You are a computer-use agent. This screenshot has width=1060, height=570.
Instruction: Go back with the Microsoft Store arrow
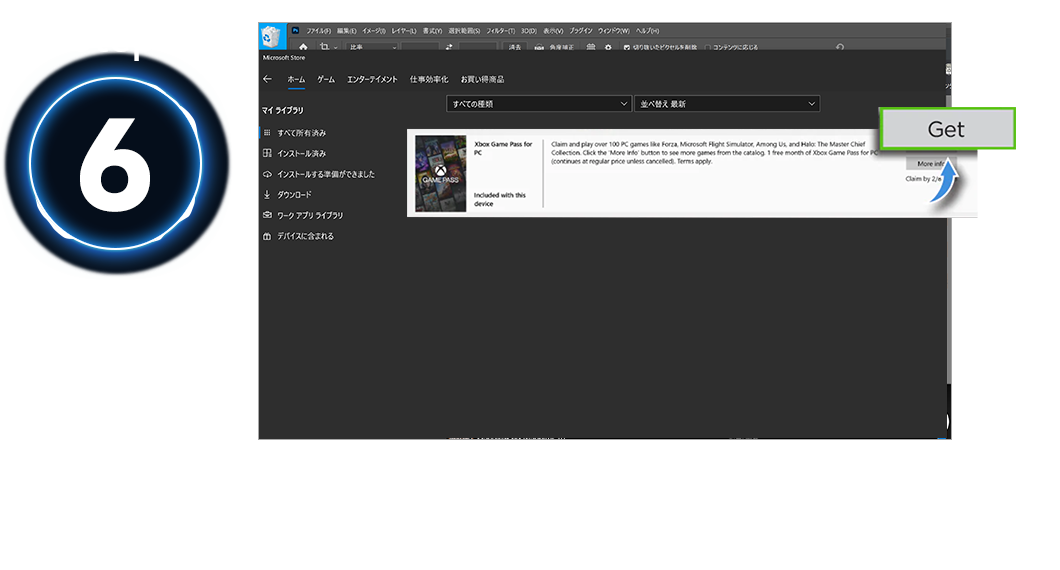268,79
